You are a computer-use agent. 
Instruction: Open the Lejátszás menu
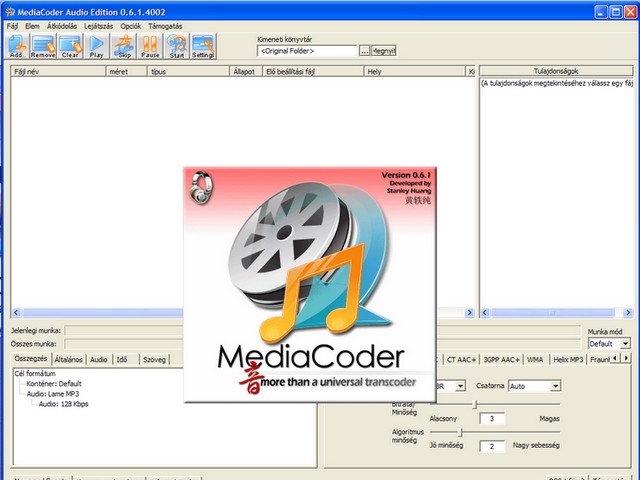pyautogui.click(x=98, y=26)
